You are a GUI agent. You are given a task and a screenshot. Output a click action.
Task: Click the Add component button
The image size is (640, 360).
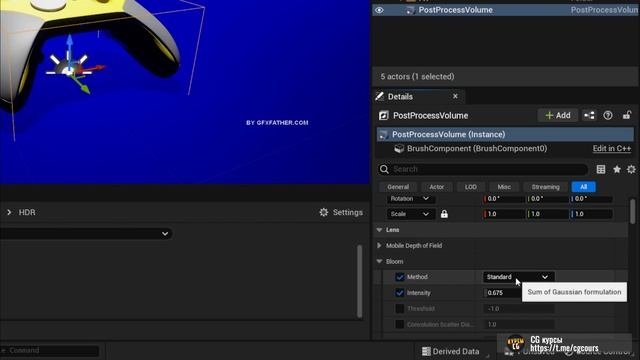click(x=558, y=116)
